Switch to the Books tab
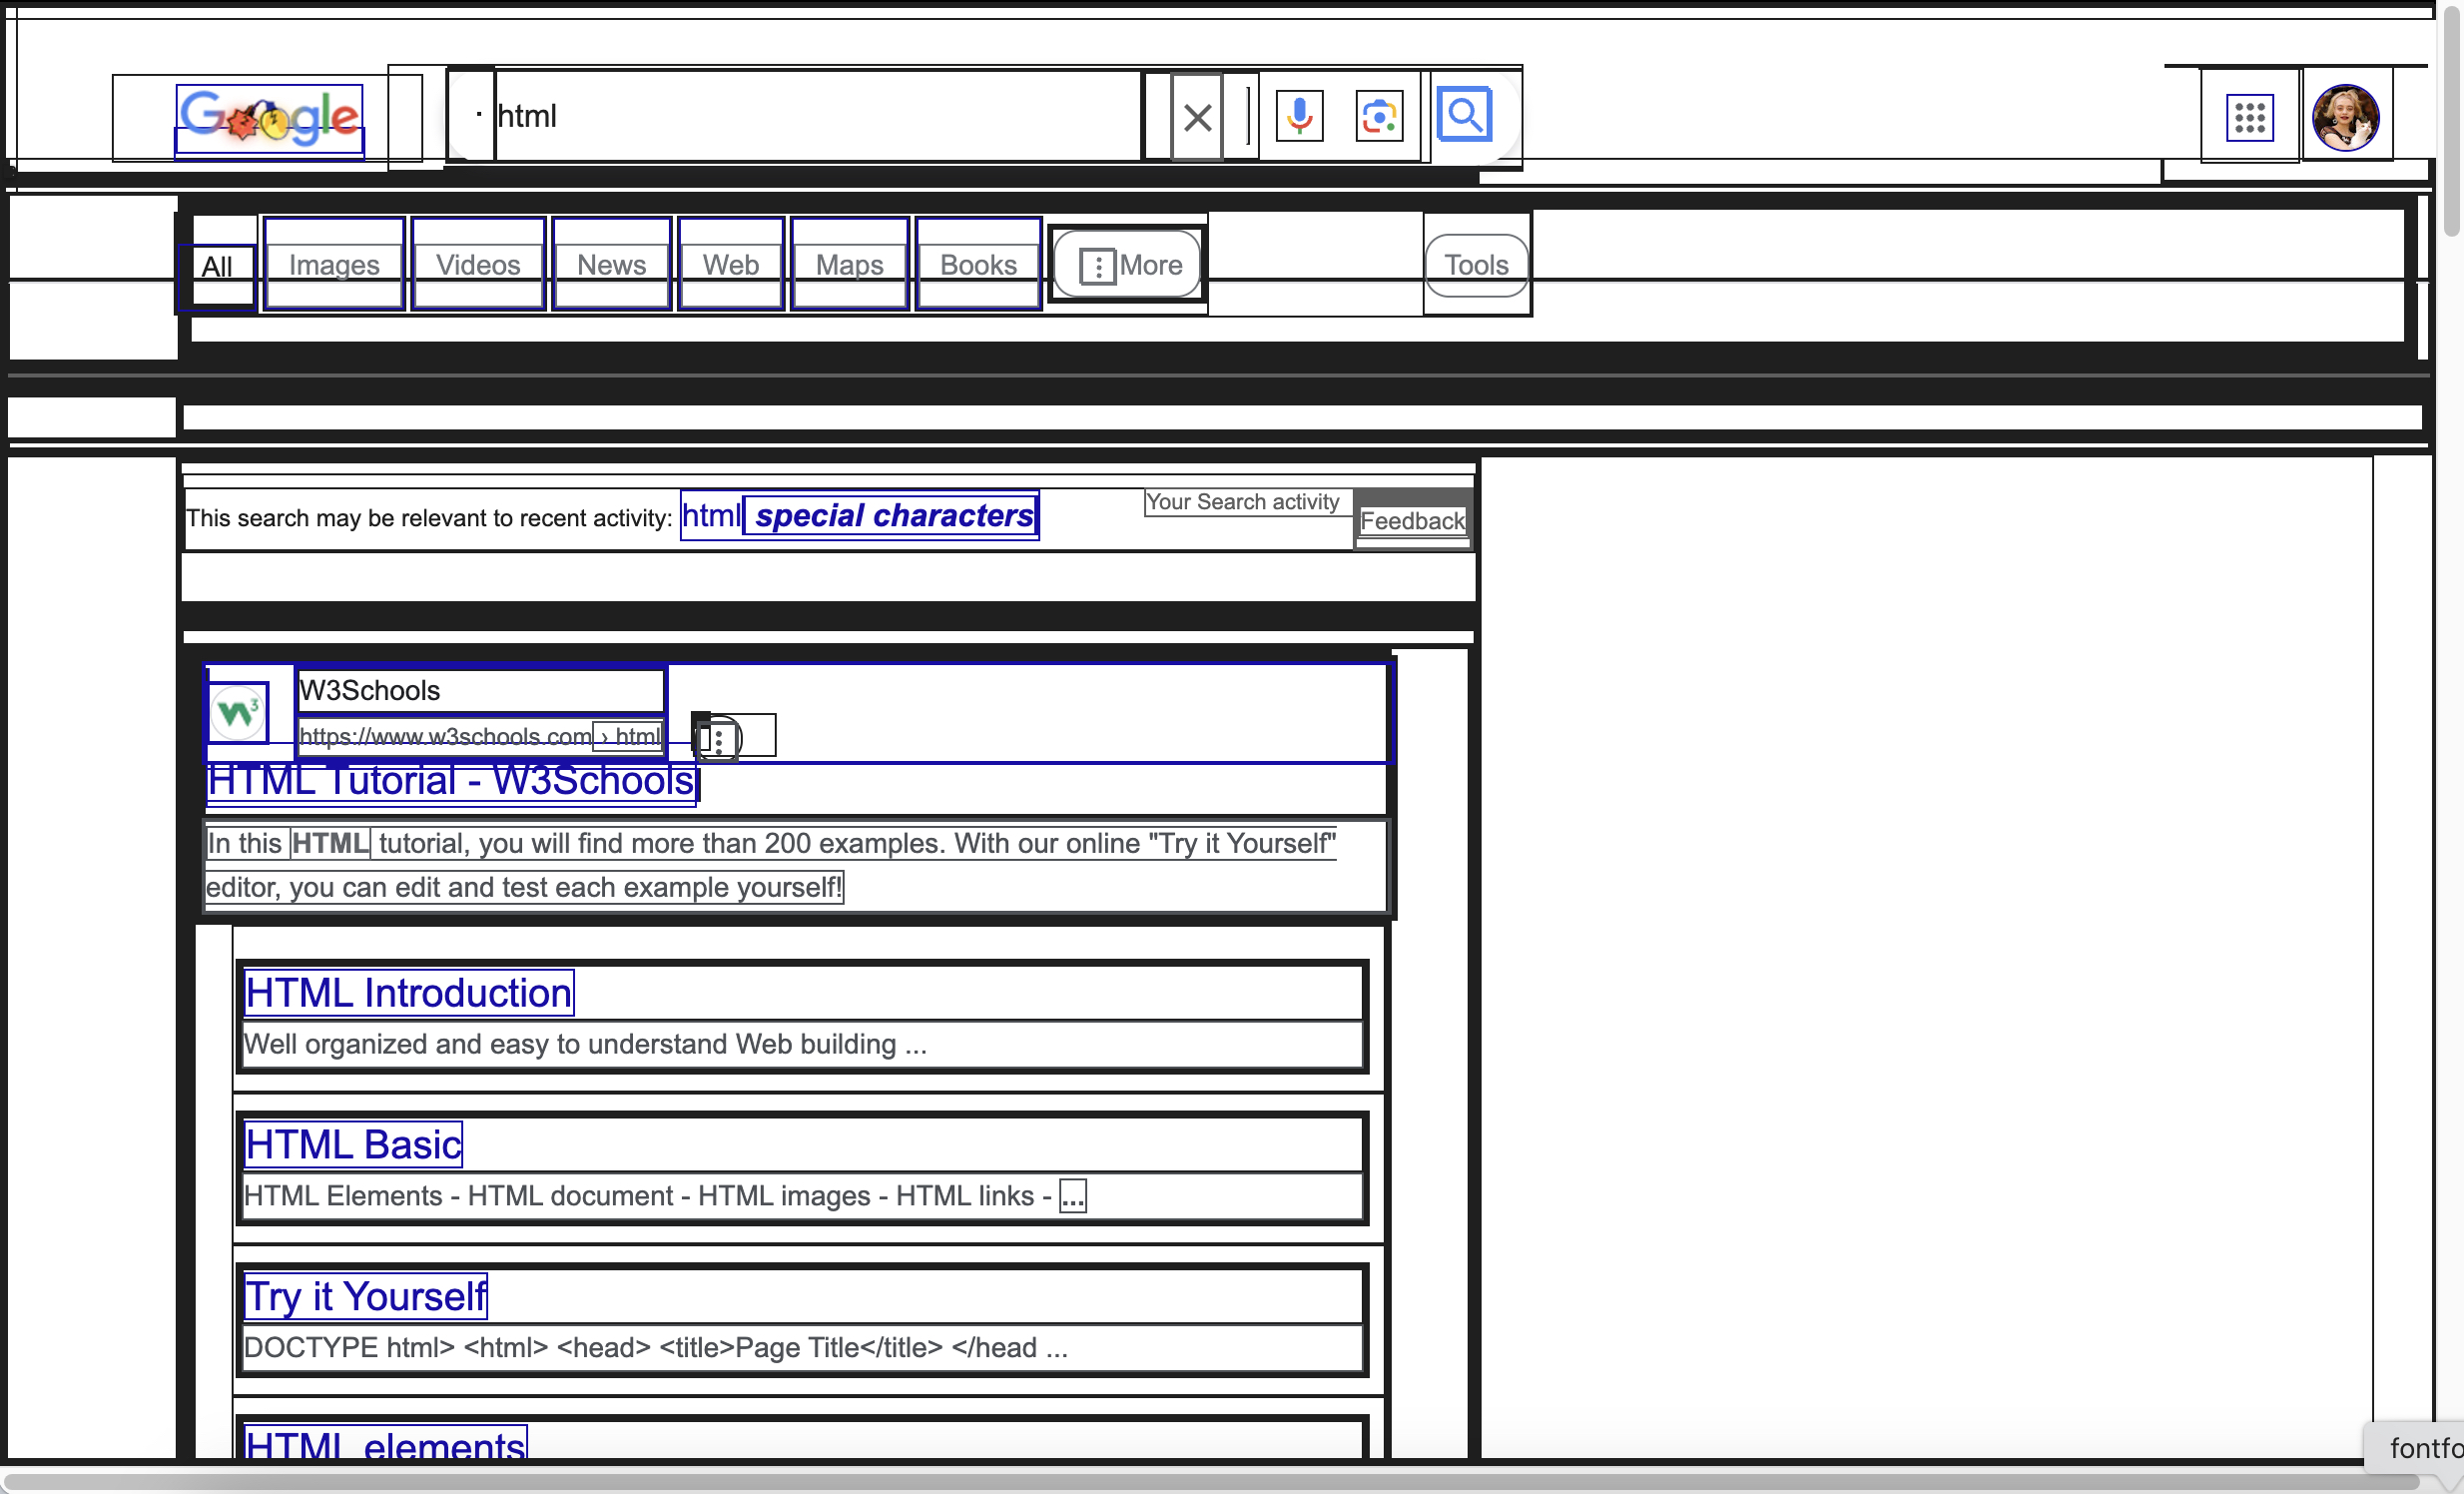This screenshot has width=2464, height=1494. pyautogui.click(x=978, y=264)
